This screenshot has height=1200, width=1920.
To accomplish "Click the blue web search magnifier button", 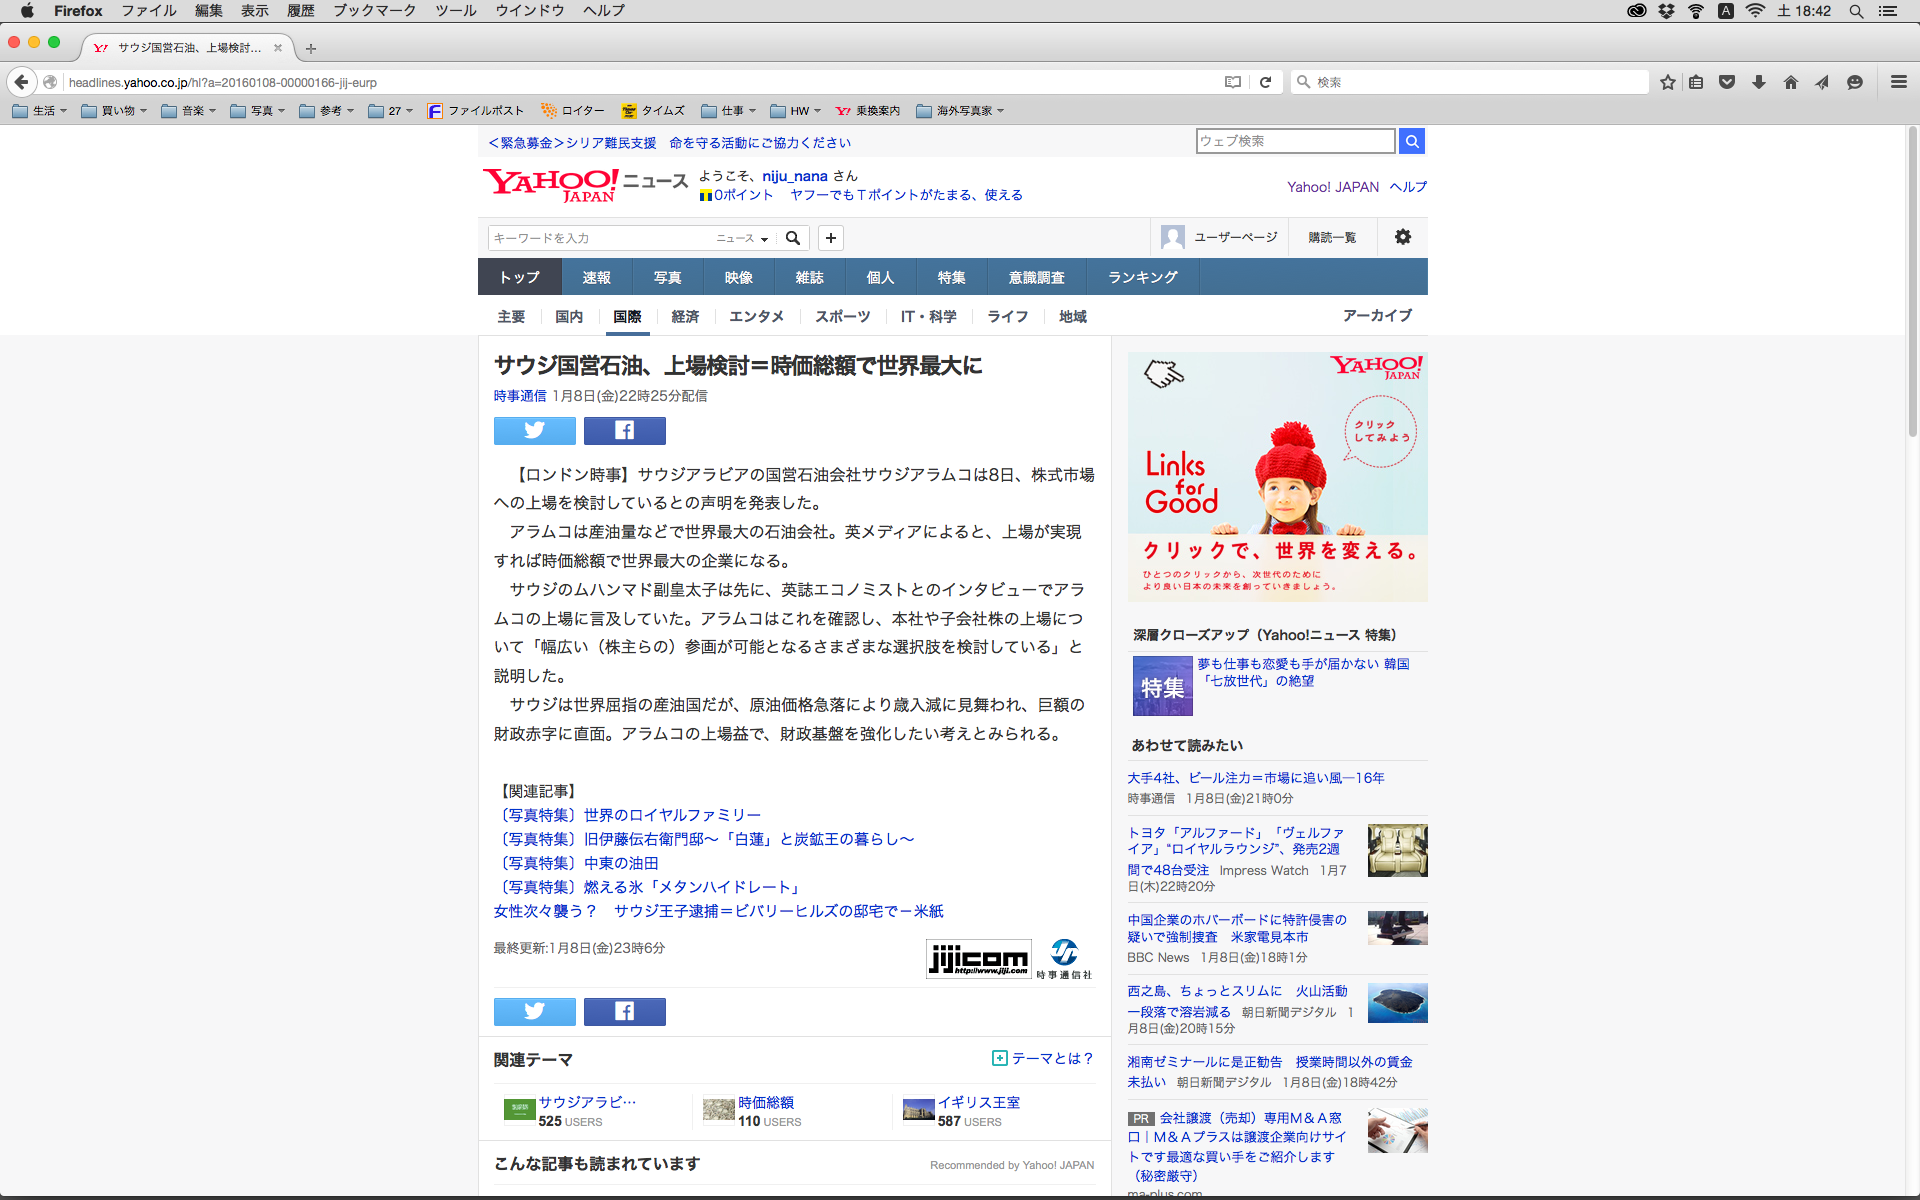I will (1411, 141).
